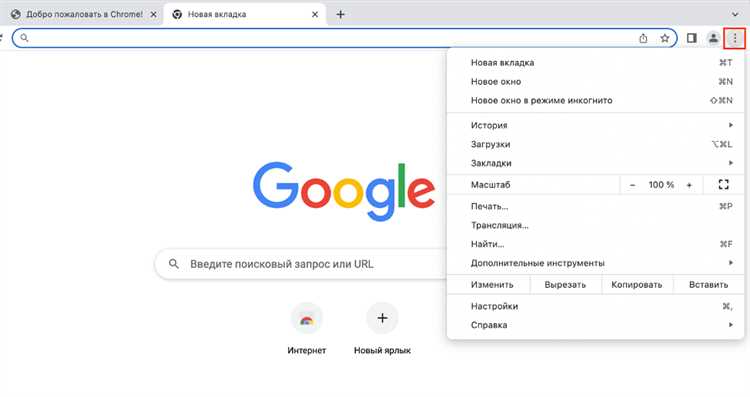The image size is (750, 397).
Task: Select 'Печать…' menu item
Action: (x=596, y=206)
